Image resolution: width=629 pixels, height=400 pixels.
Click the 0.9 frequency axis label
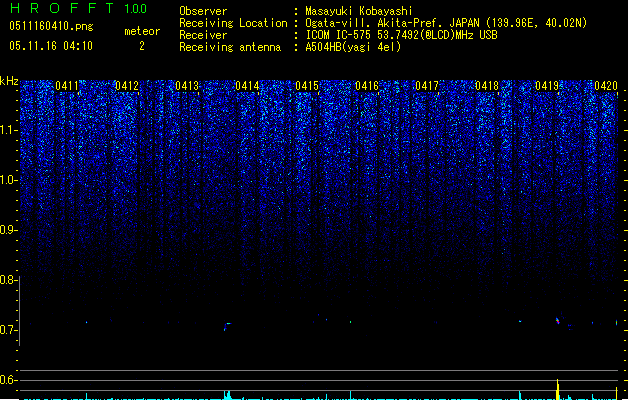[x=9, y=230]
